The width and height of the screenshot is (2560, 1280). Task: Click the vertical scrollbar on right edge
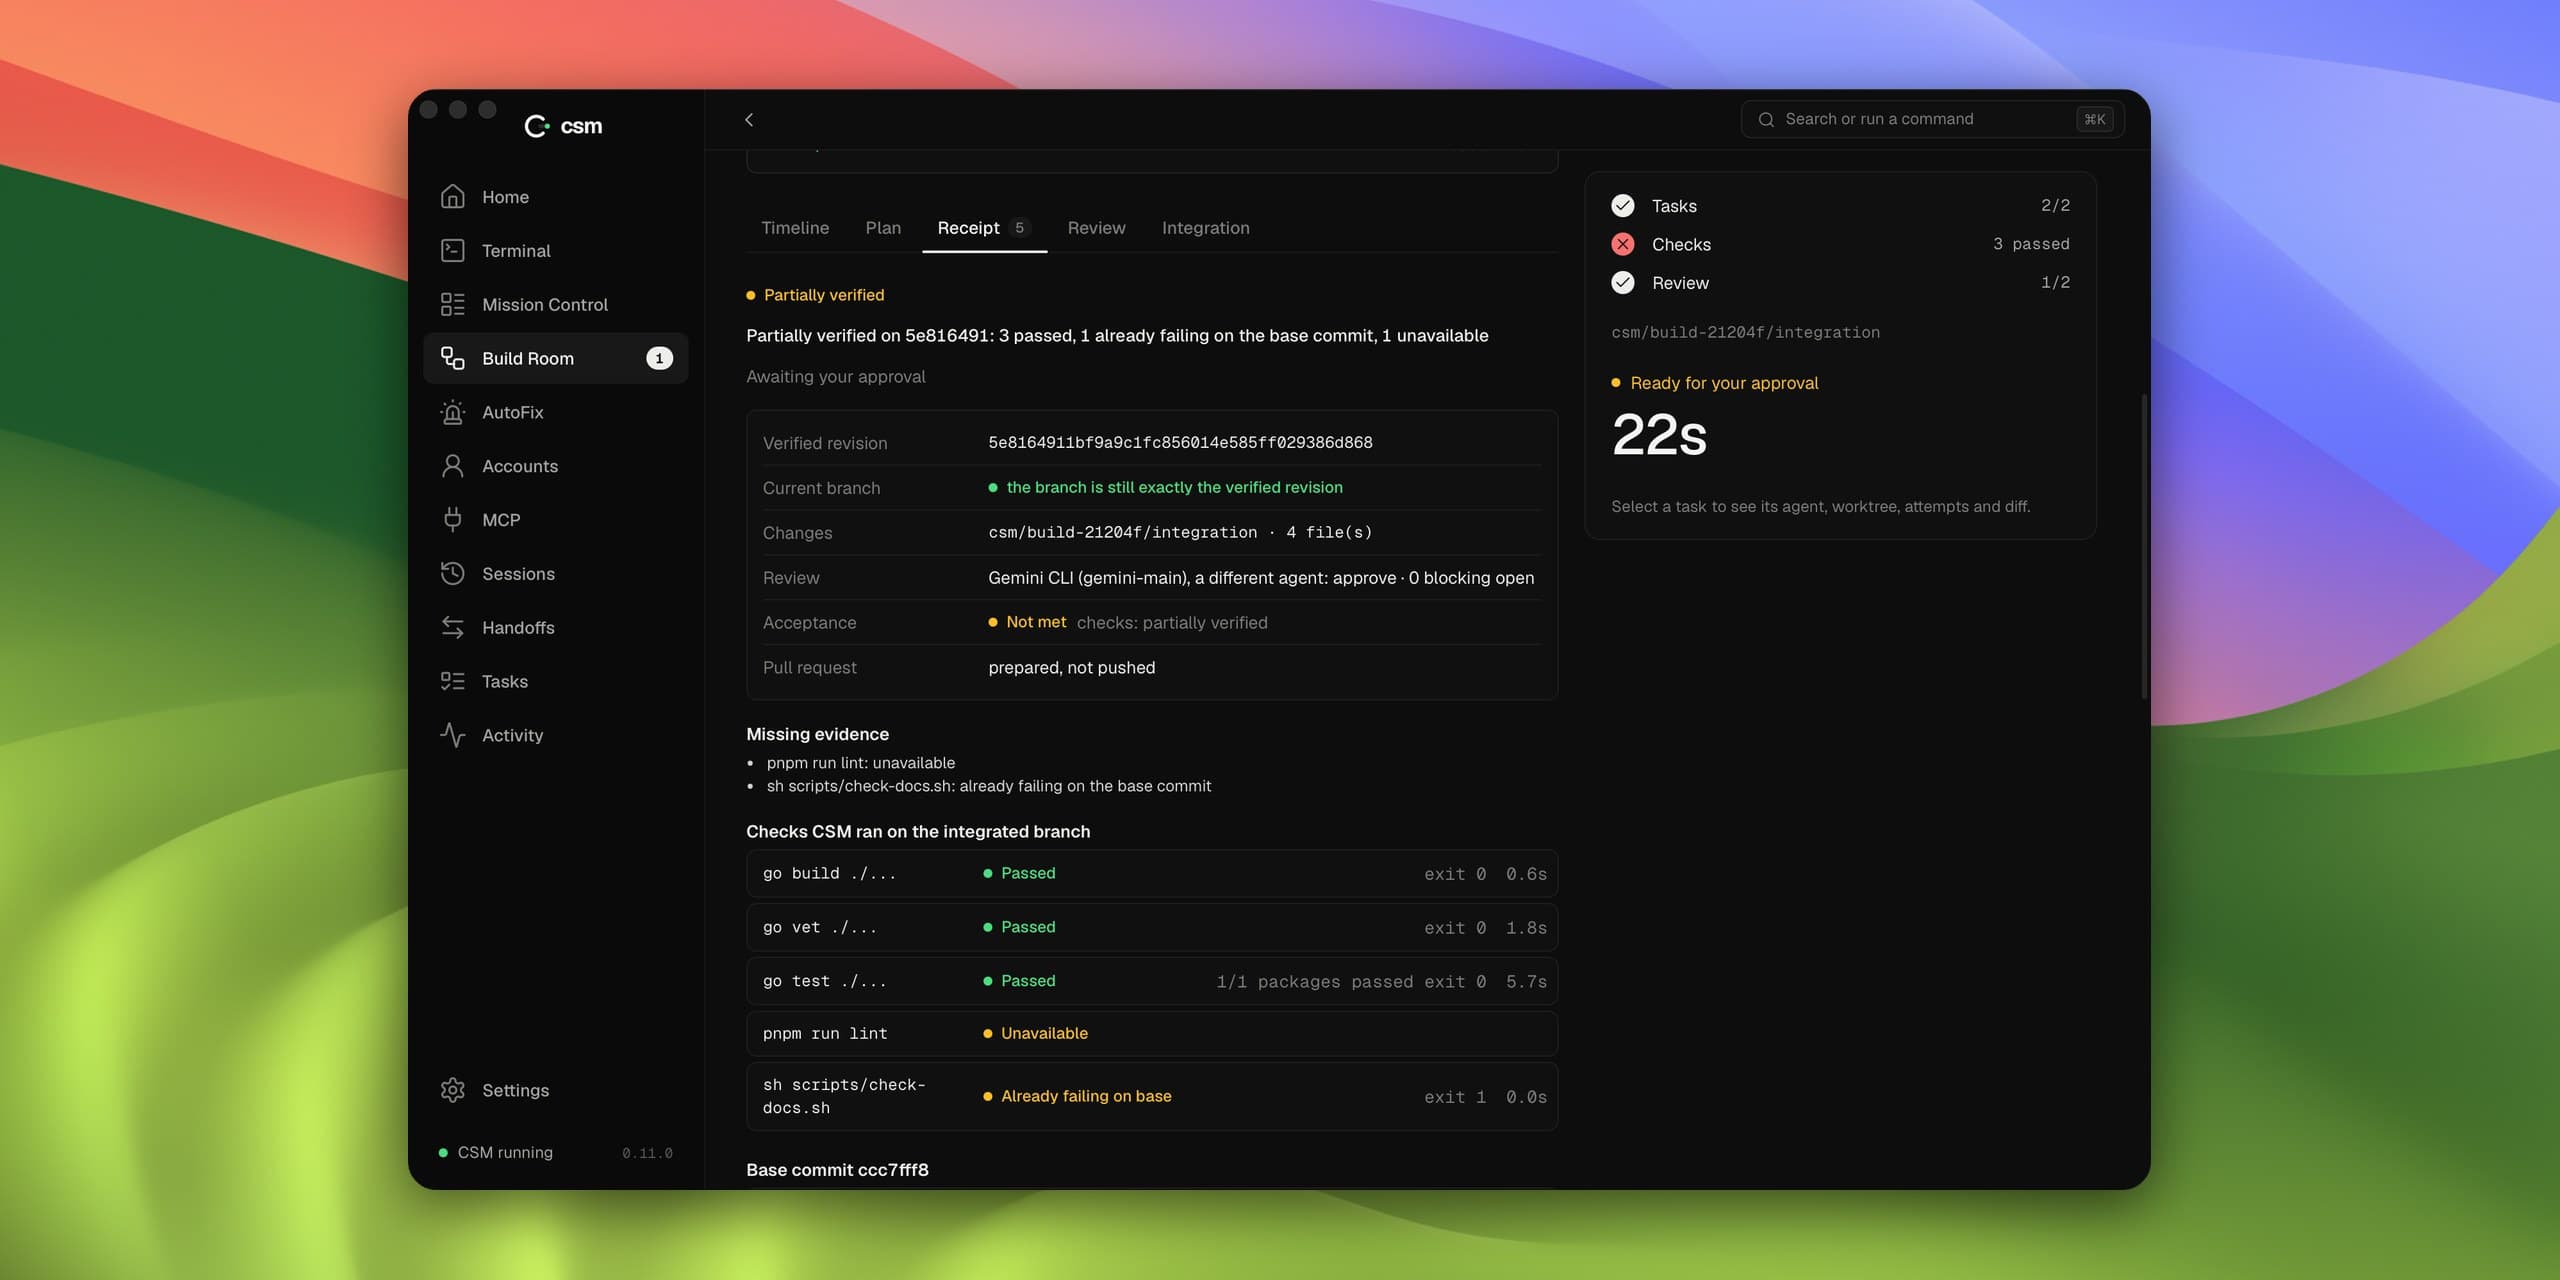(2144, 545)
